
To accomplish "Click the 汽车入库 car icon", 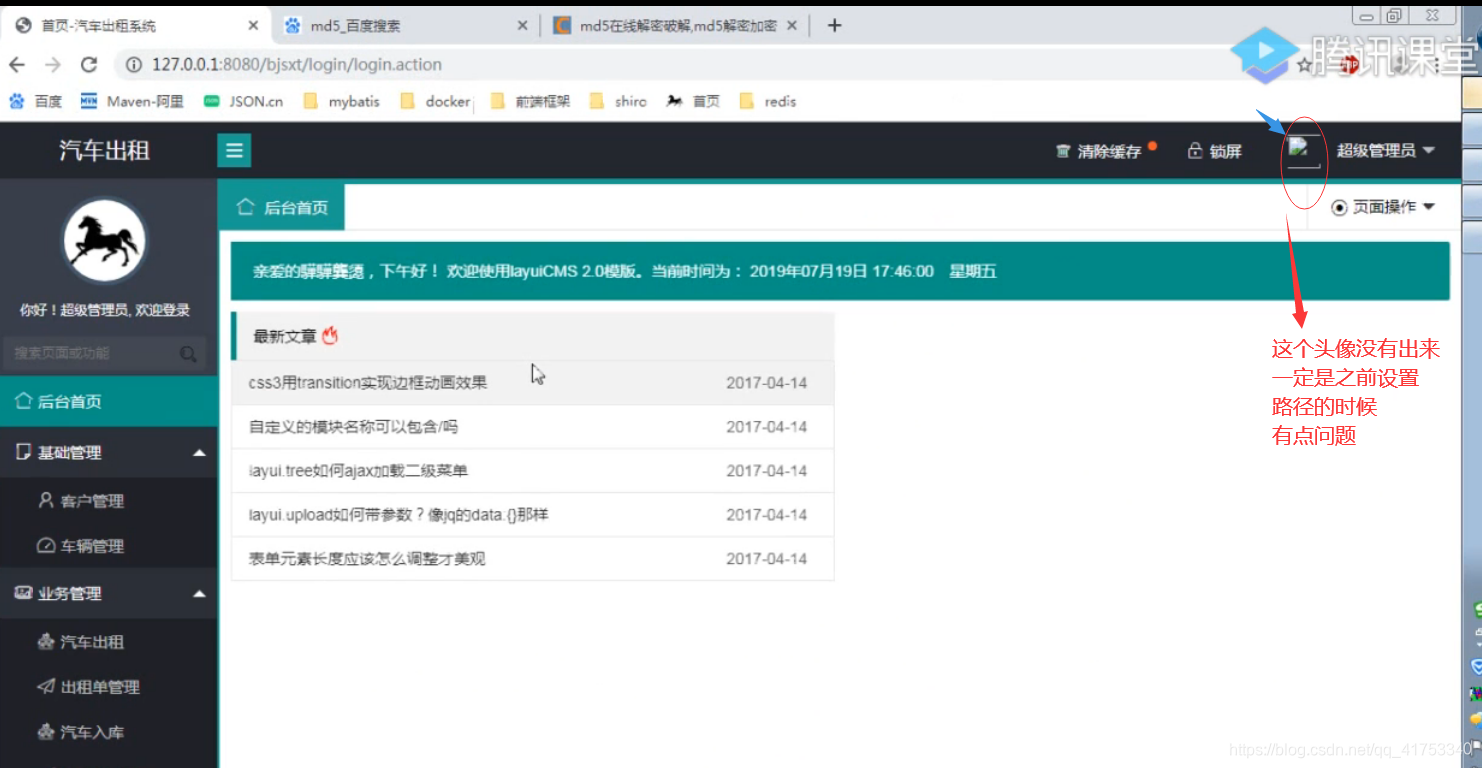I will click(x=45, y=732).
